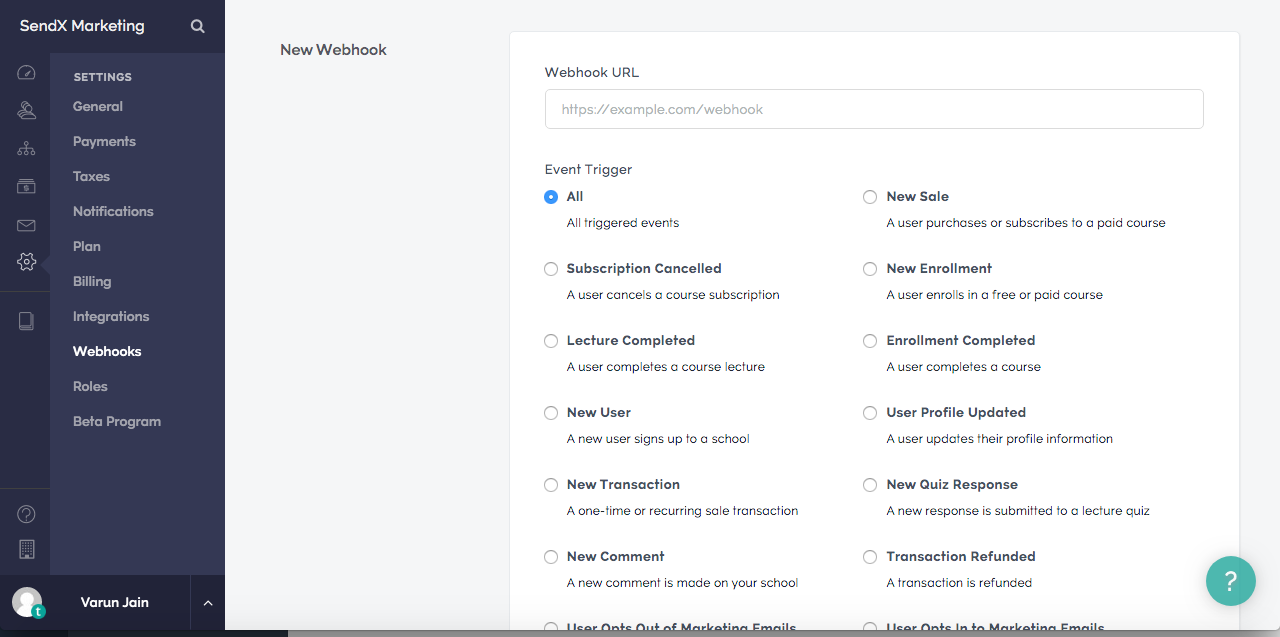Go to Payments settings
Image resolution: width=1280 pixels, height=637 pixels.
pyautogui.click(x=104, y=141)
